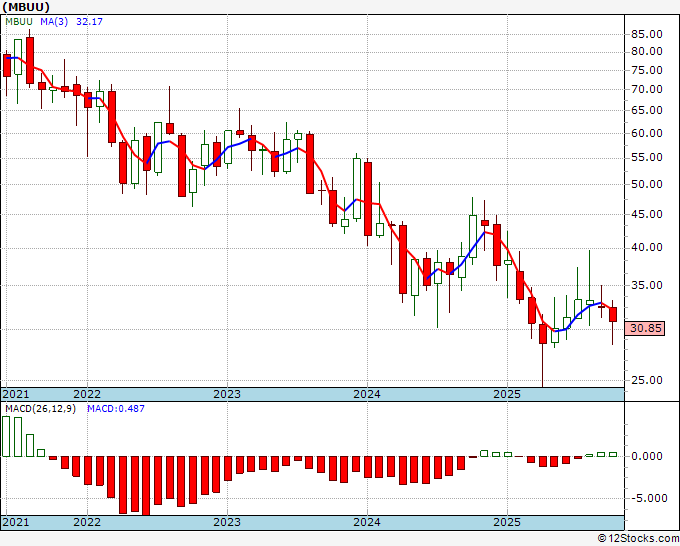Click the 85.00 price axis label
The width and height of the screenshot is (680, 546).
coord(647,34)
